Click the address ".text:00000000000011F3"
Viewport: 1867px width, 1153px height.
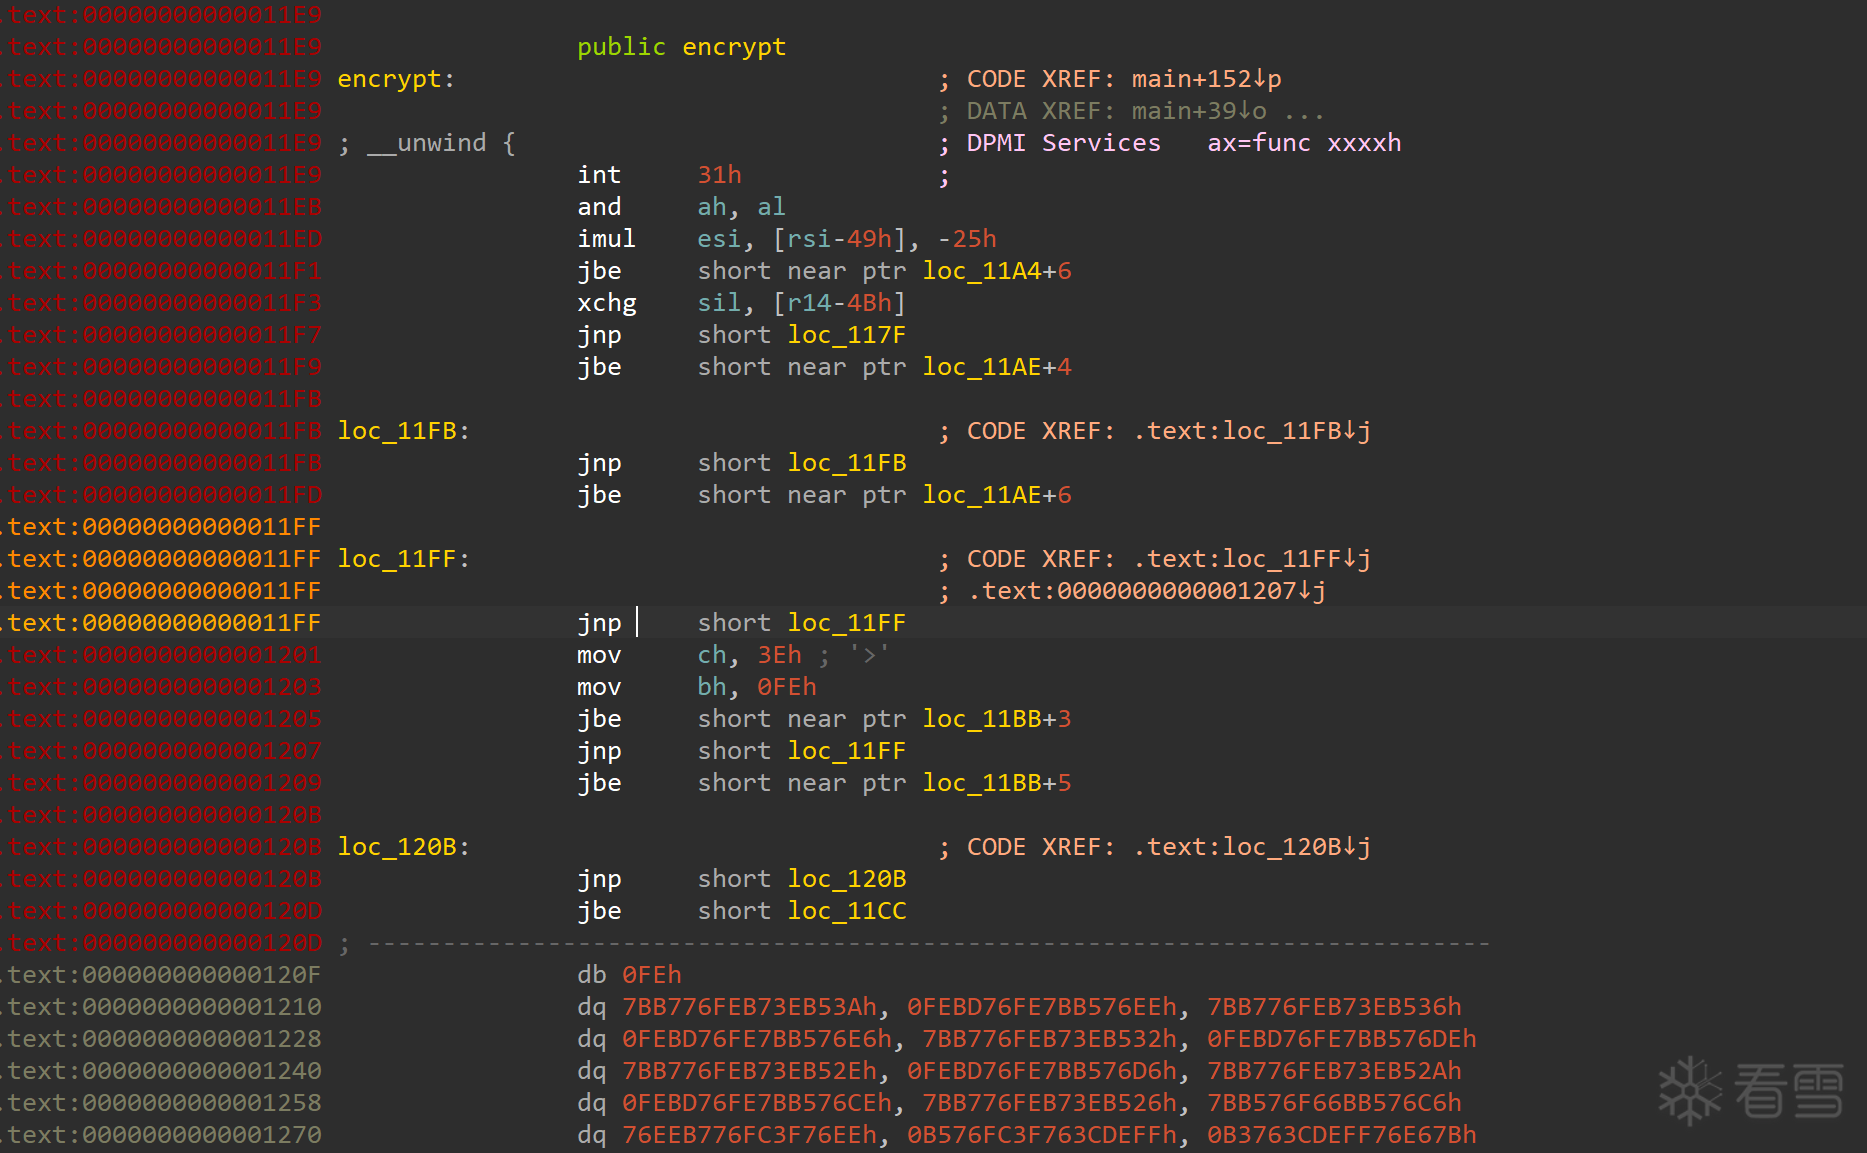pos(161,303)
